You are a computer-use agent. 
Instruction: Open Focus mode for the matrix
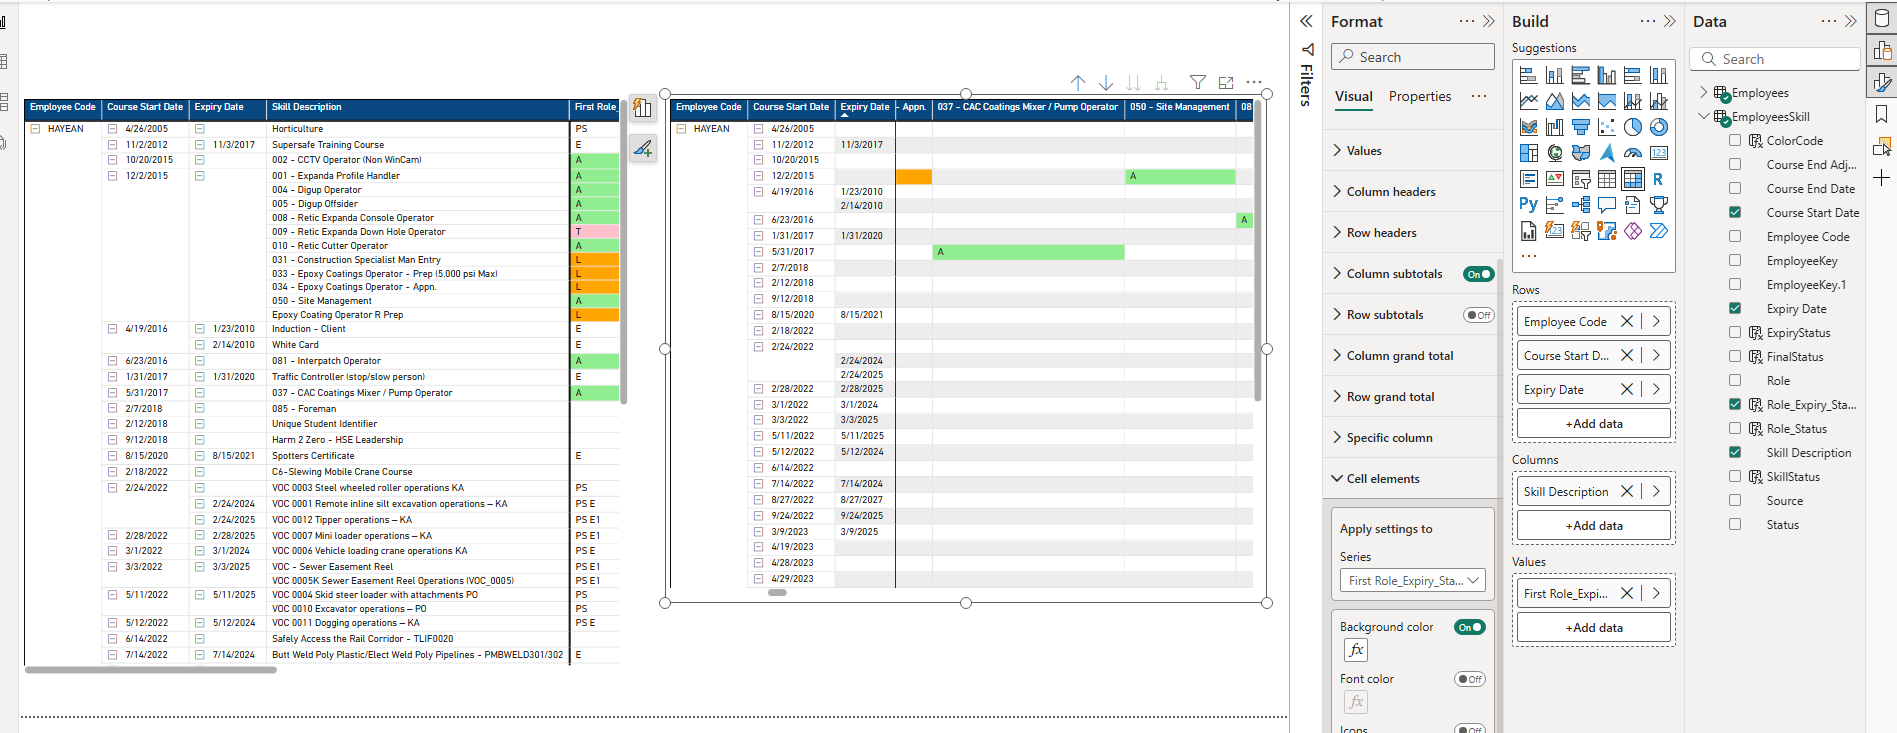pos(1226,83)
